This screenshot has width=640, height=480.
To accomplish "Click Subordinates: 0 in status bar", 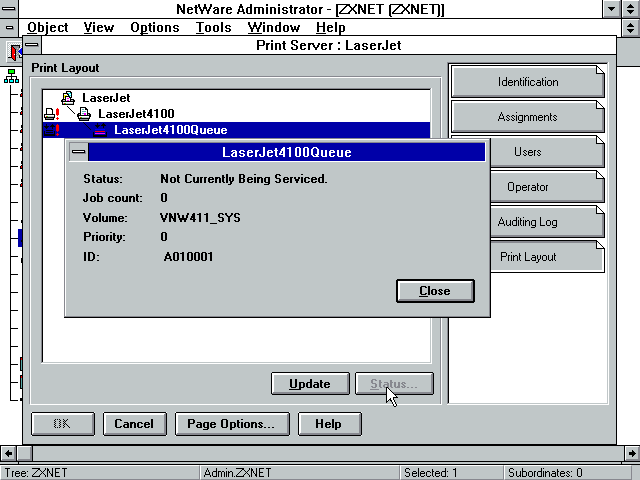I will 545,473.
